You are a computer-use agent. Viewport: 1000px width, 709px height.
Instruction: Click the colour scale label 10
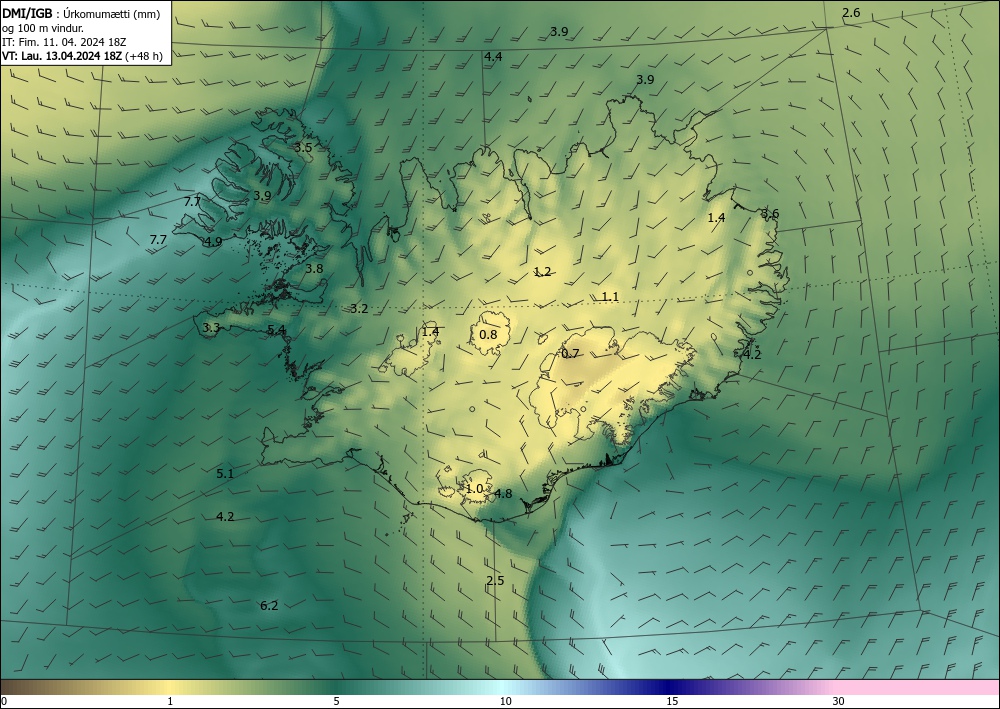[x=505, y=701]
